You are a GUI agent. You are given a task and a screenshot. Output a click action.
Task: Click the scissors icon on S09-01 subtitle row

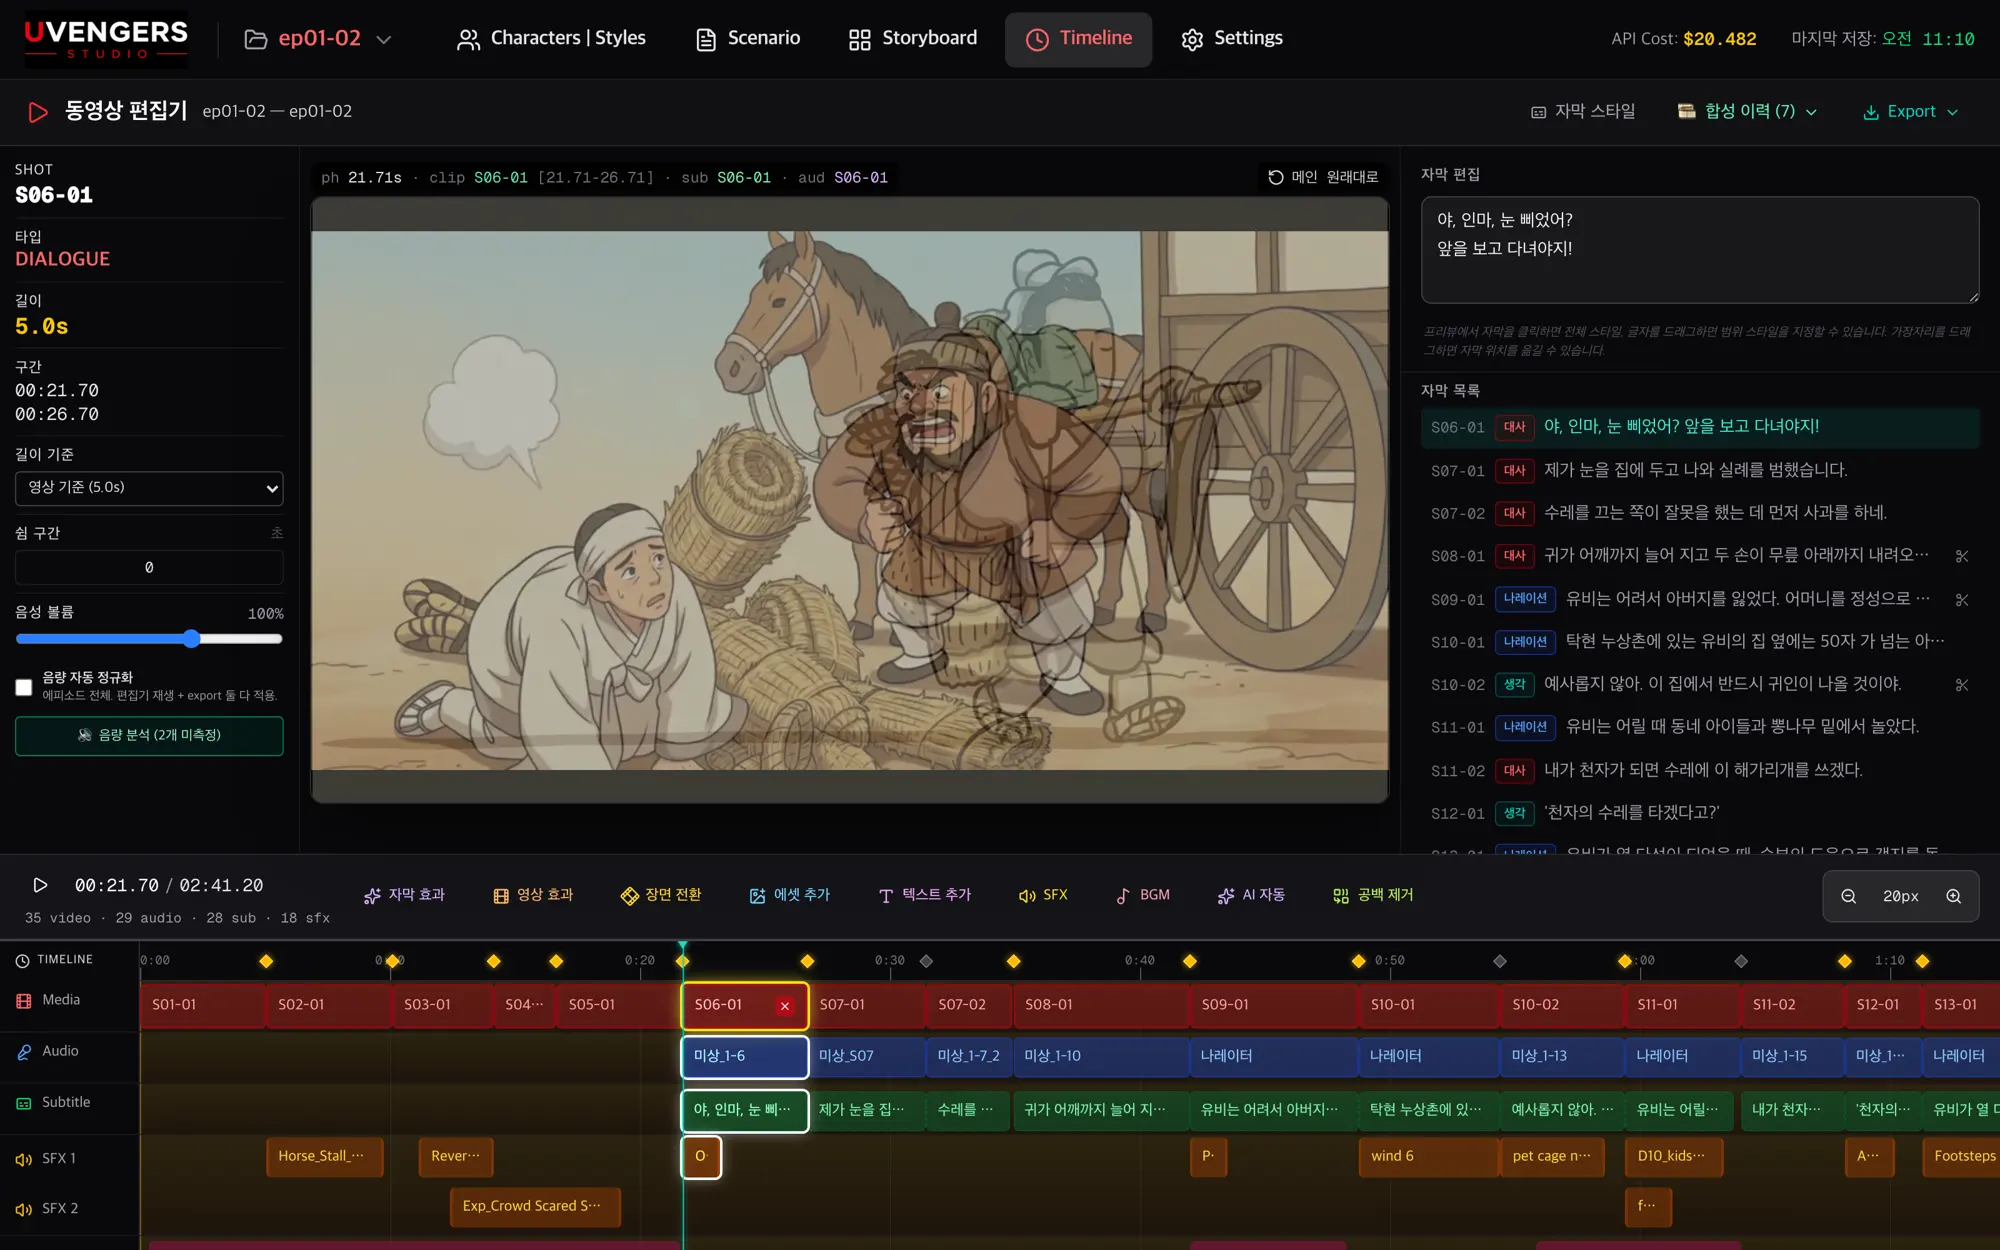(x=1962, y=600)
